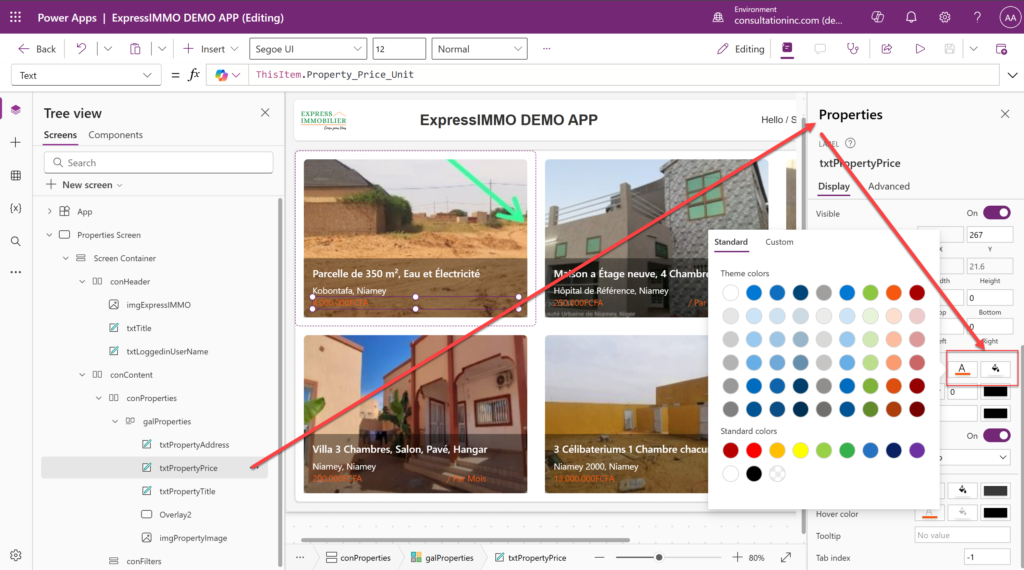The height and width of the screenshot is (570, 1024).
Task: Open the Insert dropdown
Action: (x=210, y=49)
